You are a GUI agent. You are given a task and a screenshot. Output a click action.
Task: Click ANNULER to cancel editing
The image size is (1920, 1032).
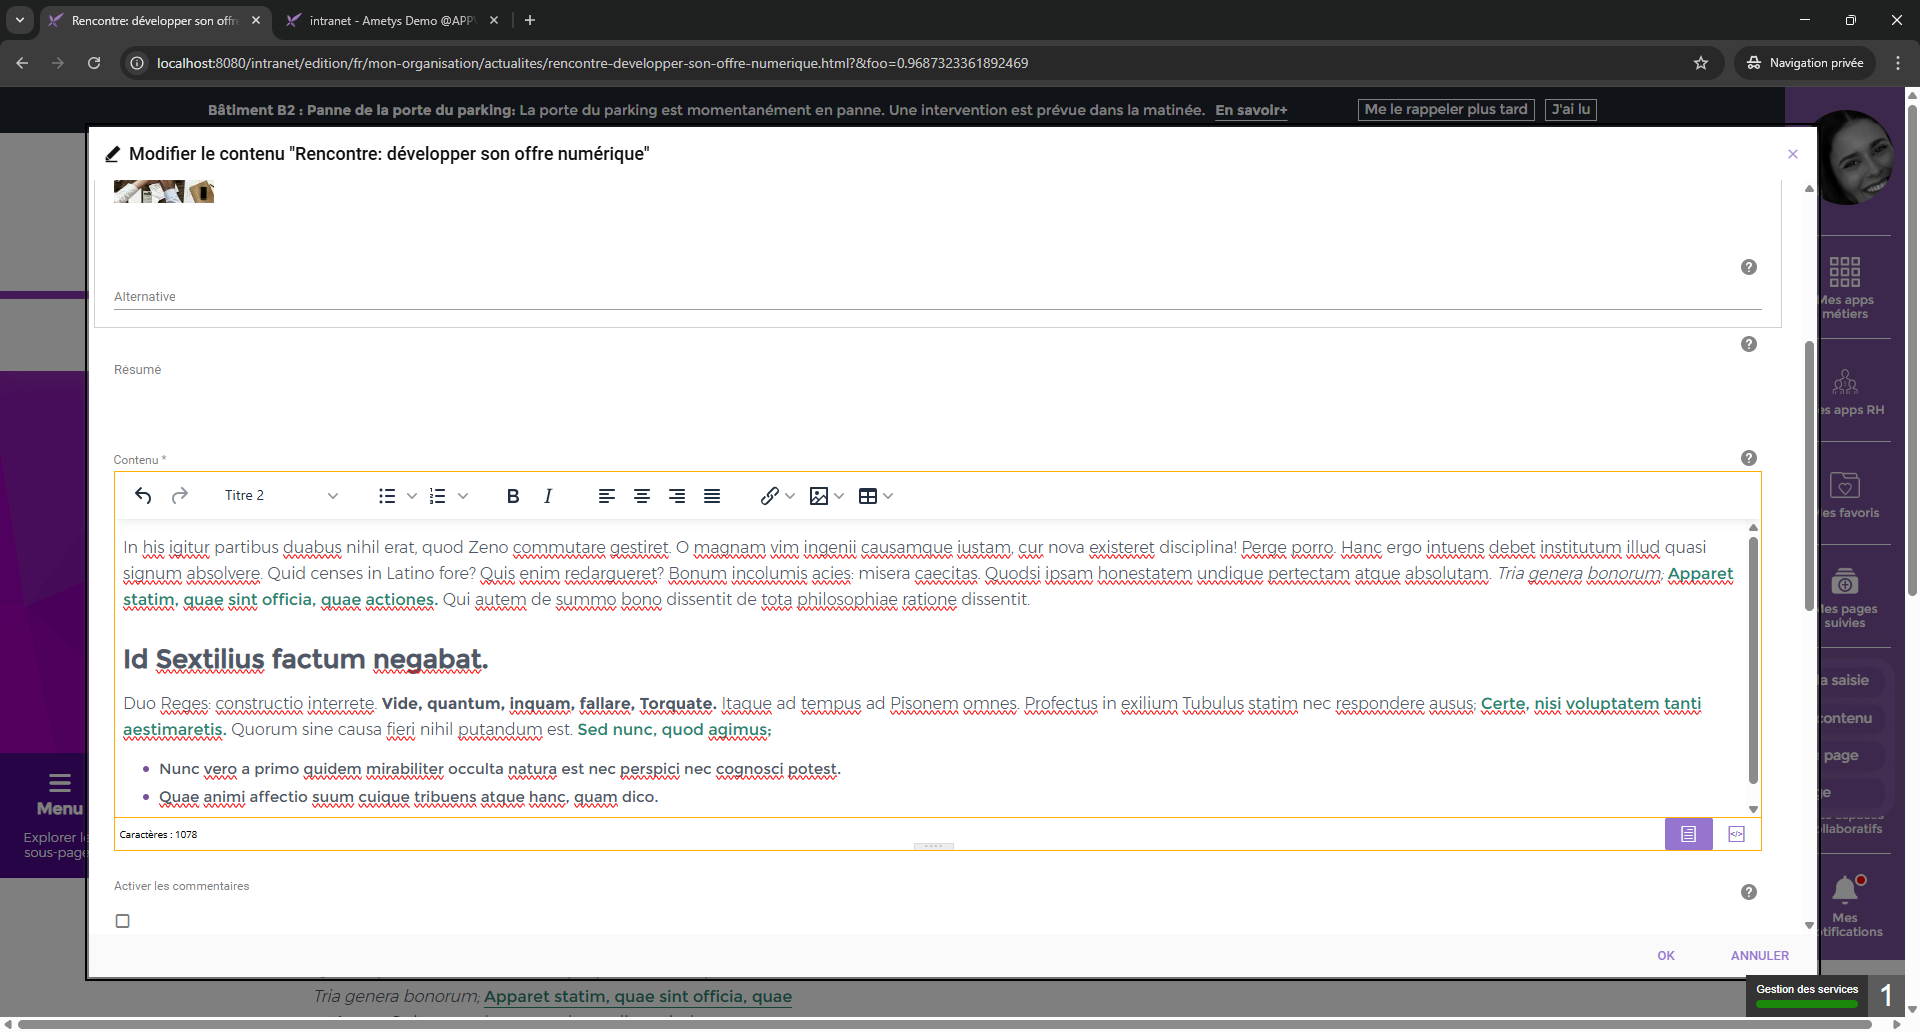tap(1759, 956)
